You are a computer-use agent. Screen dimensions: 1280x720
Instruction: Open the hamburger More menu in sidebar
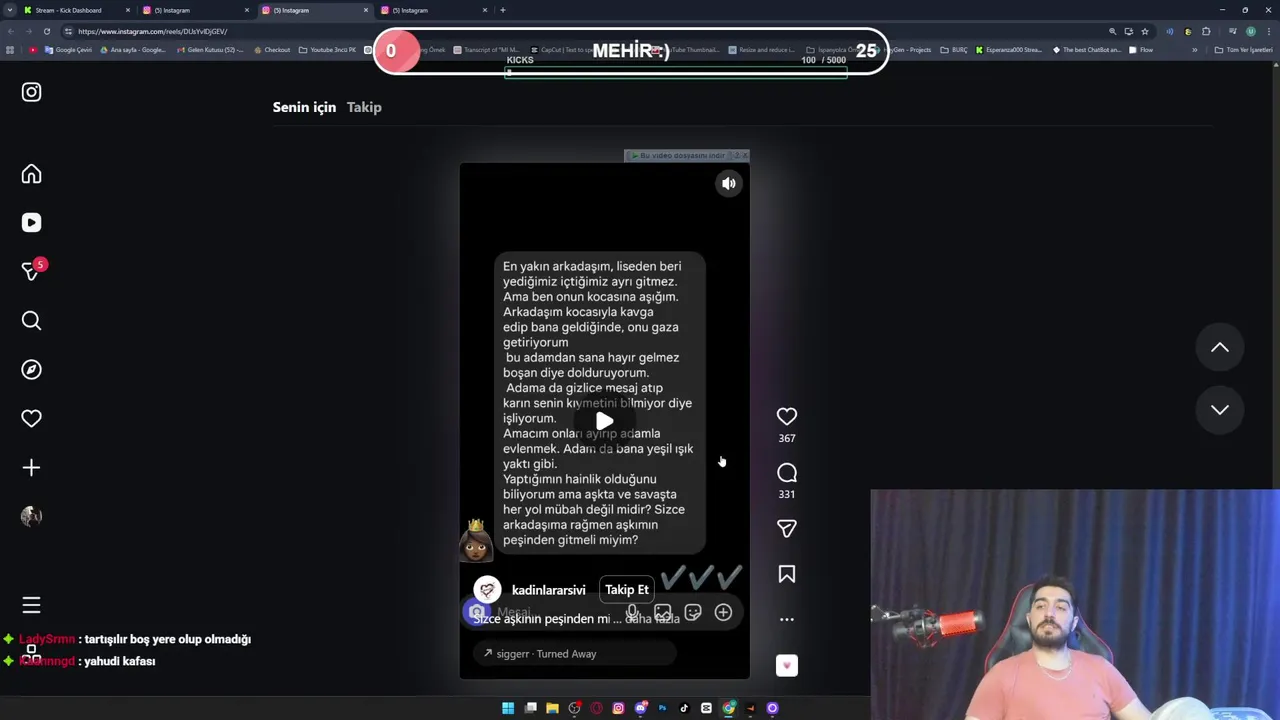pos(31,605)
